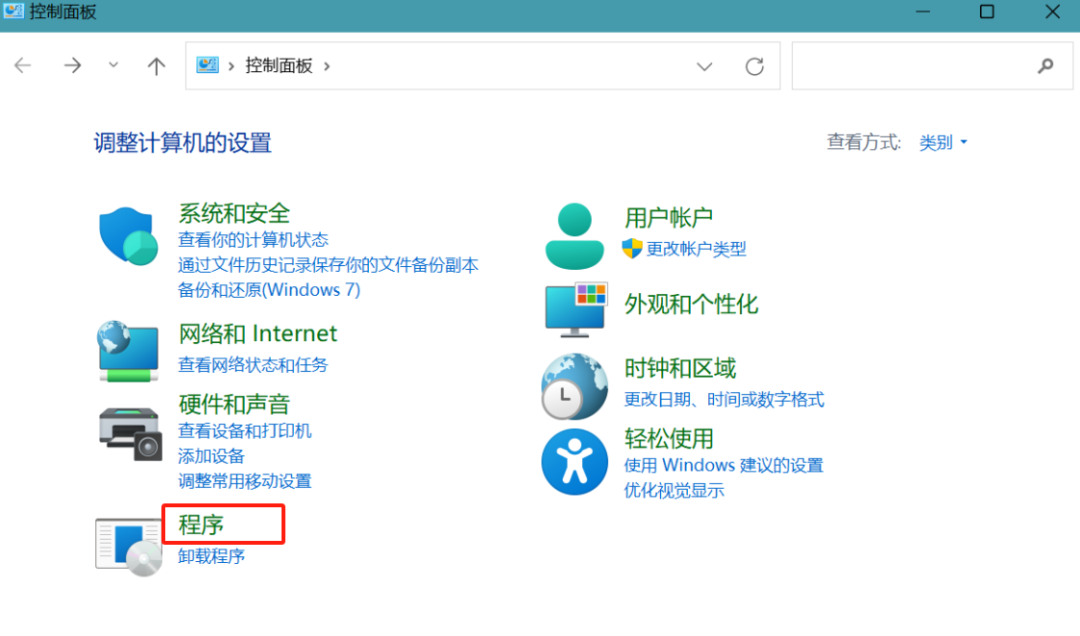Click the 用户帐户 people icon
This screenshot has width=1080, height=636.
tap(574, 232)
